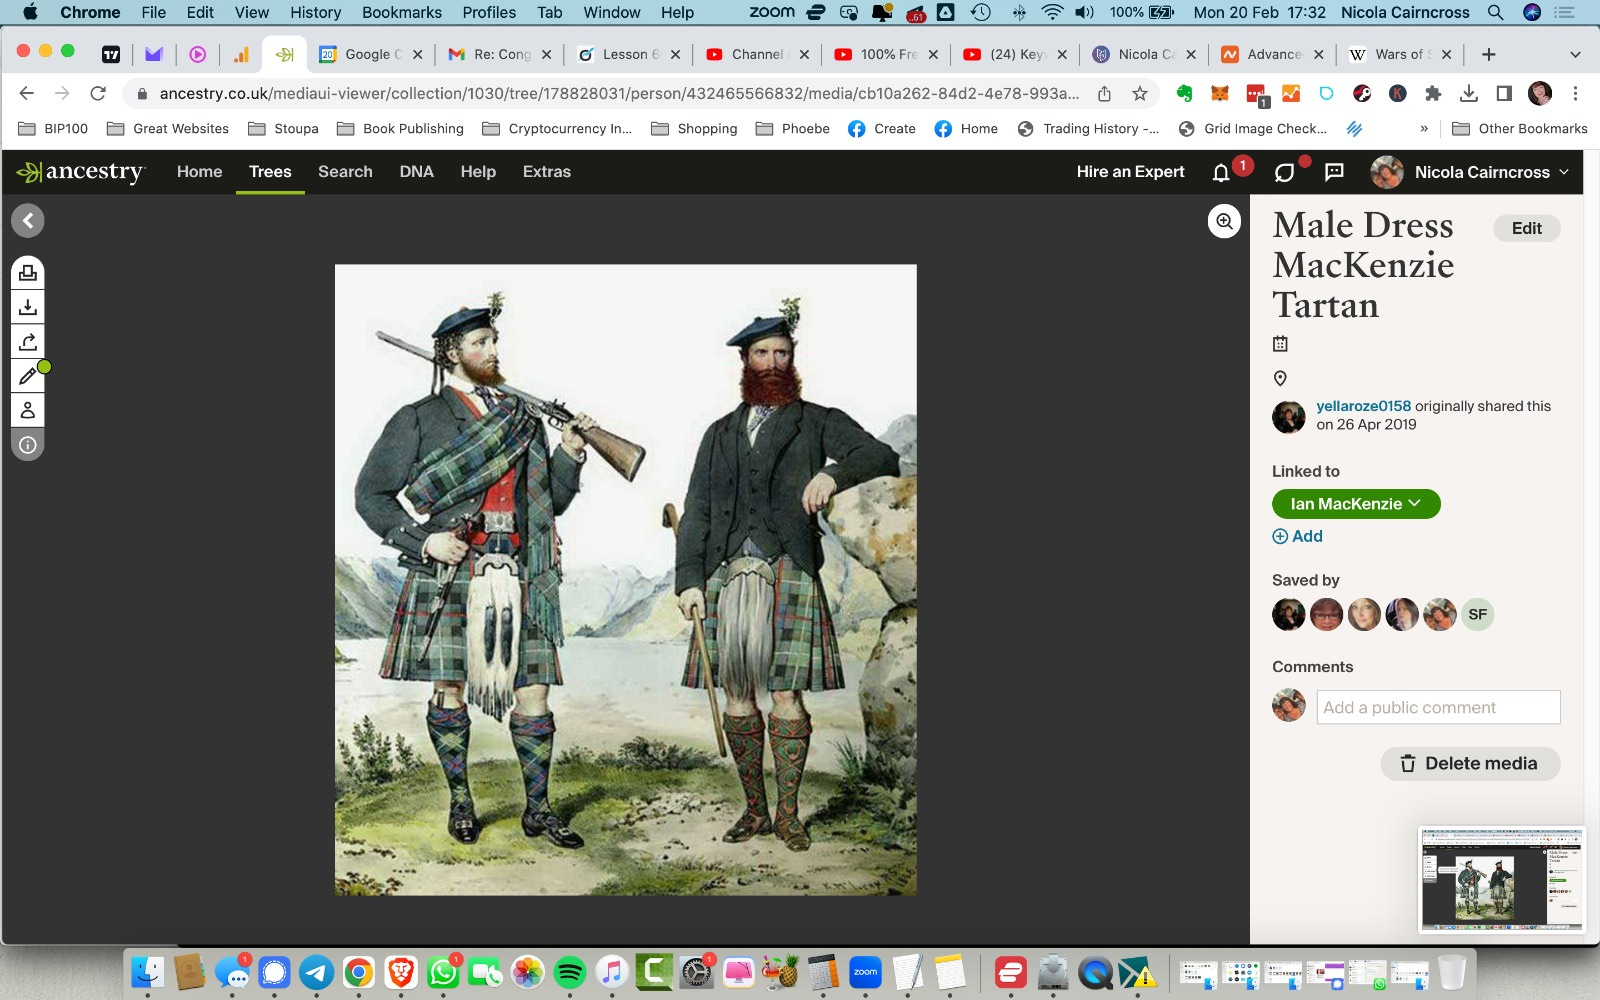Open a new Chrome tab with plus
The width and height of the screenshot is (1600, 1000).
click(1489, 54)
